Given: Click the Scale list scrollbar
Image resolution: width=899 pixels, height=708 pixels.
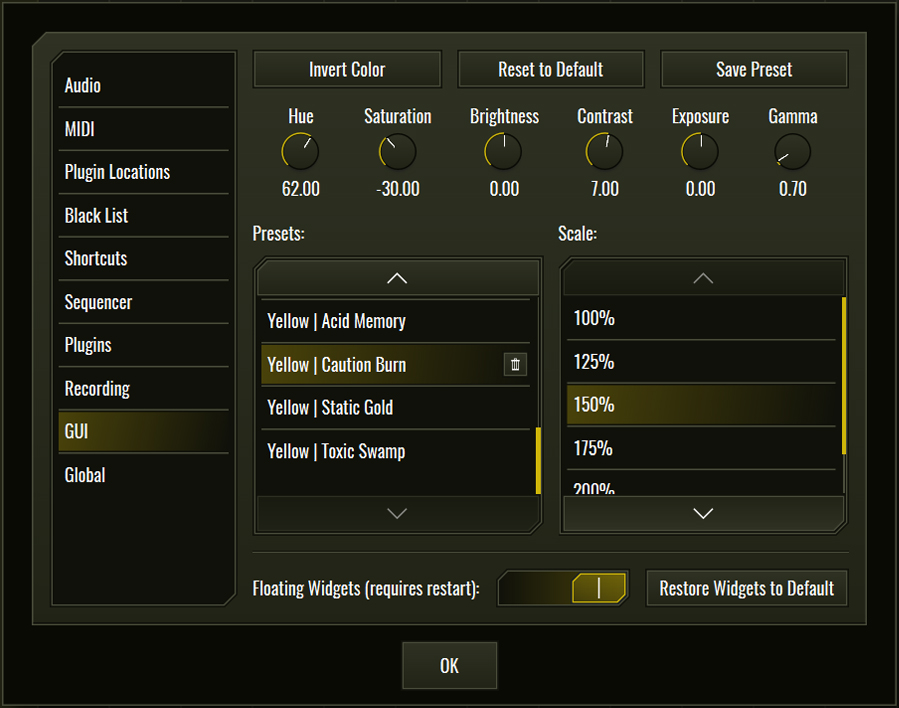Looking at the screenshot, I should click(x=844, y=375).
